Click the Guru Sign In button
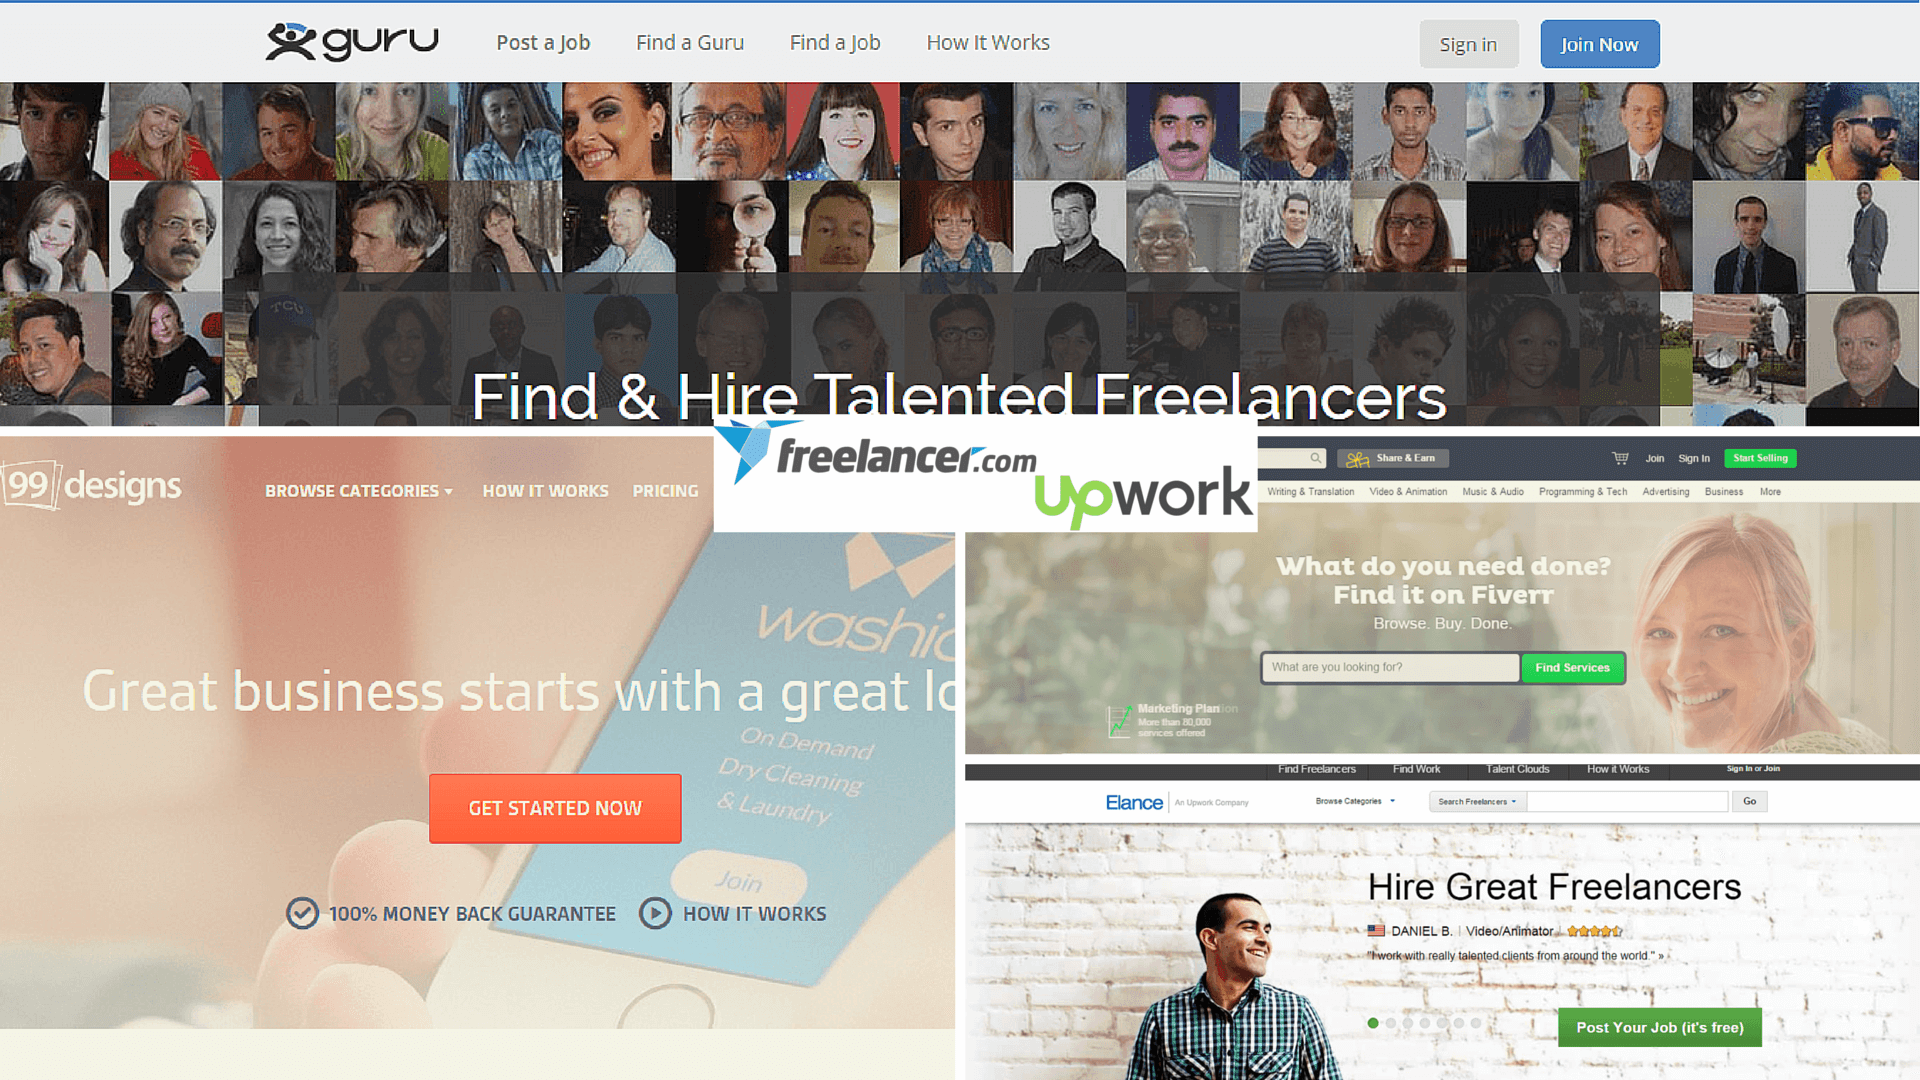The width and height of the screenshot is (1920, 1080). (x=1468, y=44)
